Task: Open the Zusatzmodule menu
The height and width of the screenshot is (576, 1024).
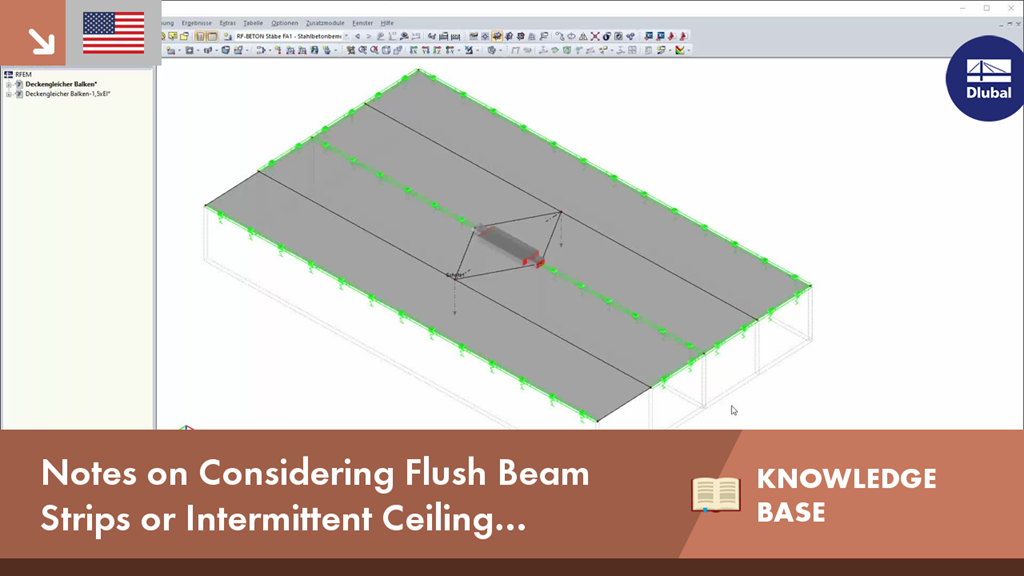Action: (x=325, y=23)
